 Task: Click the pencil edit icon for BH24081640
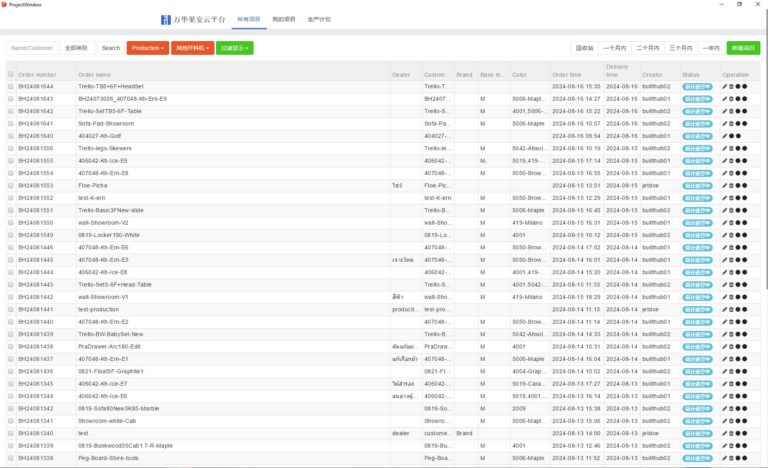[724, 136]
